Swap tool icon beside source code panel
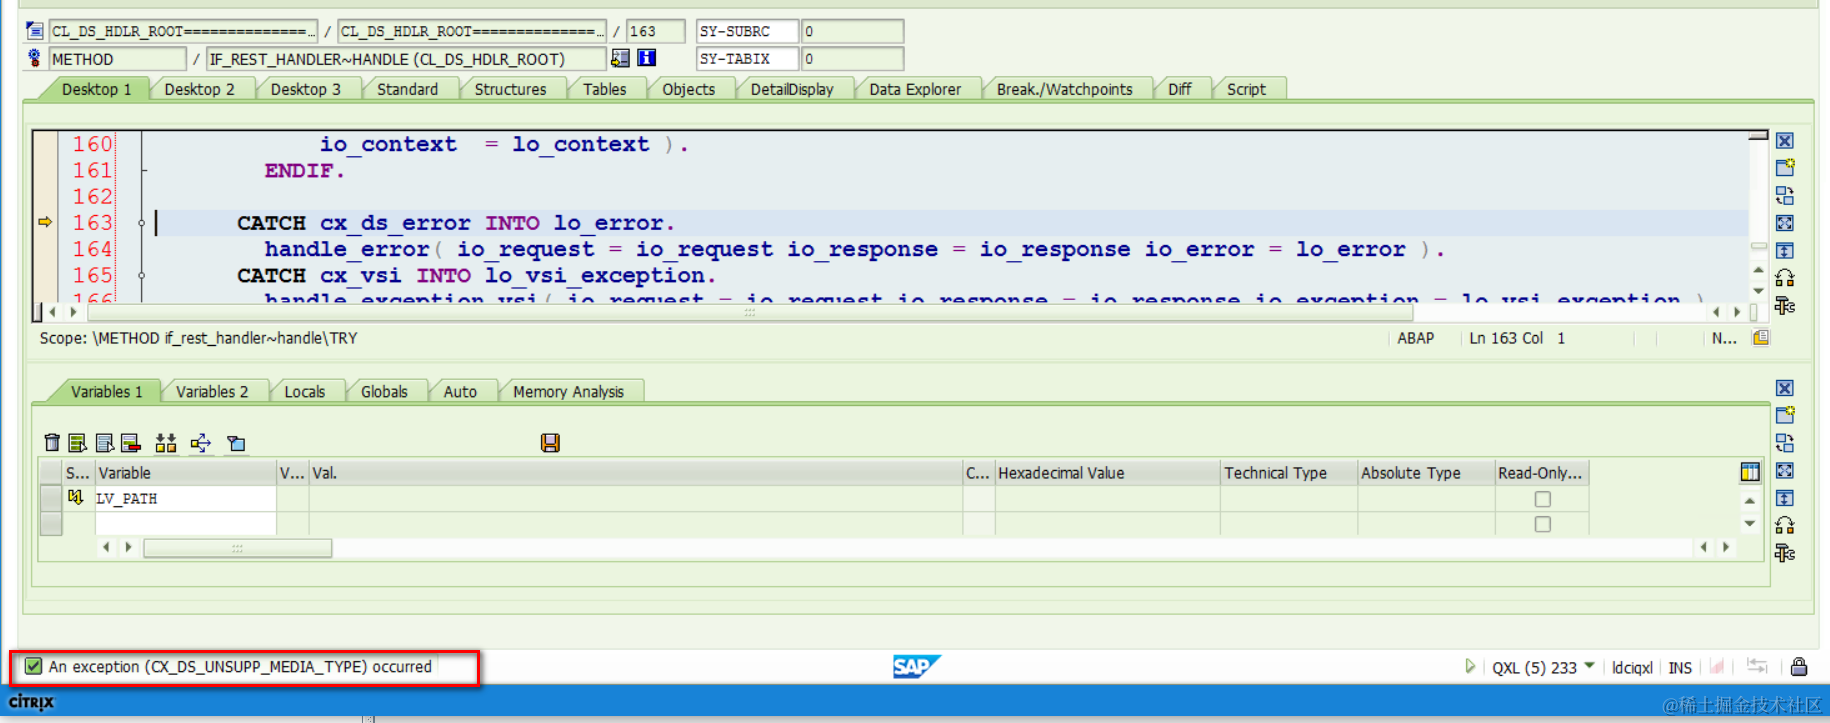Screen dimensions: 1830x723 1785,306
